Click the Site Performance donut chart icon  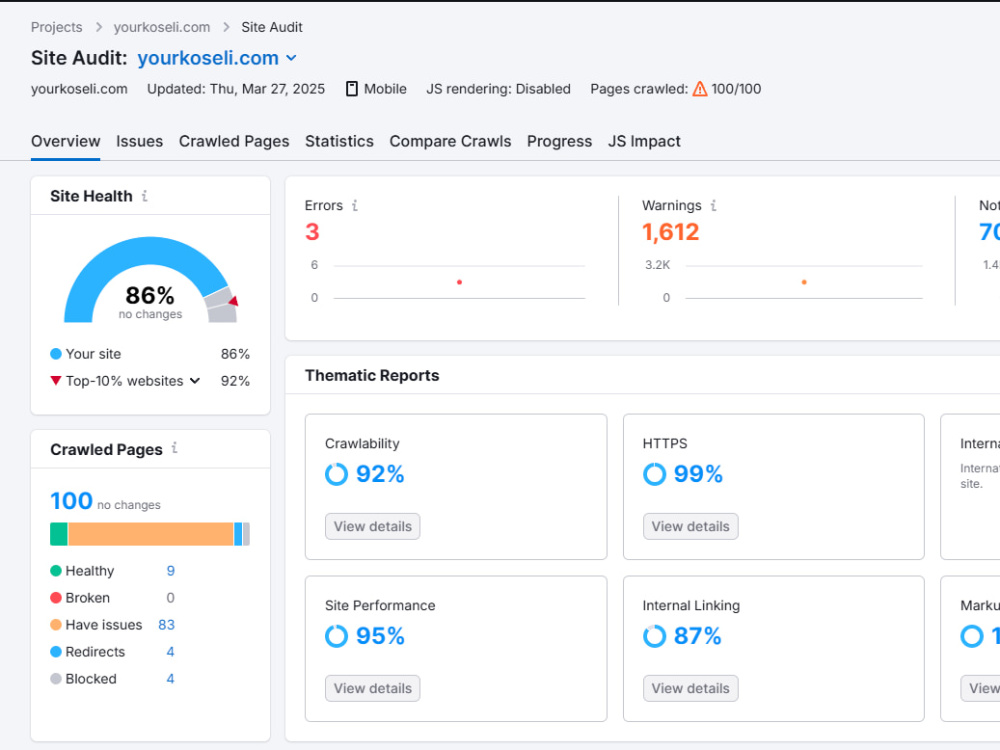(336, 636)
